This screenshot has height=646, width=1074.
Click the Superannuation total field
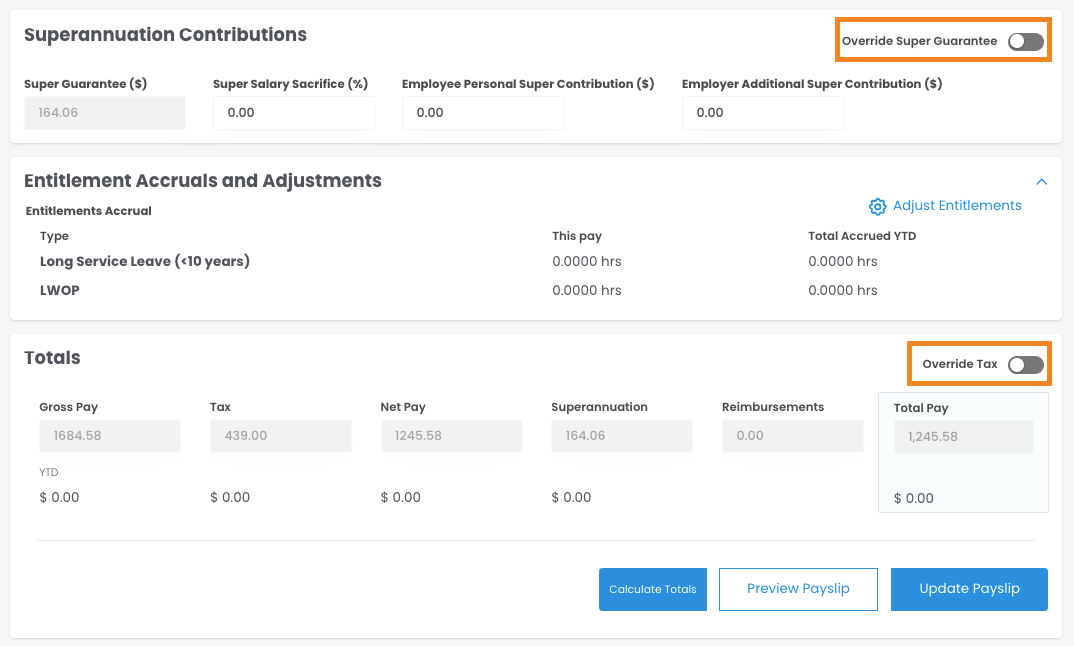pos(621,436)
